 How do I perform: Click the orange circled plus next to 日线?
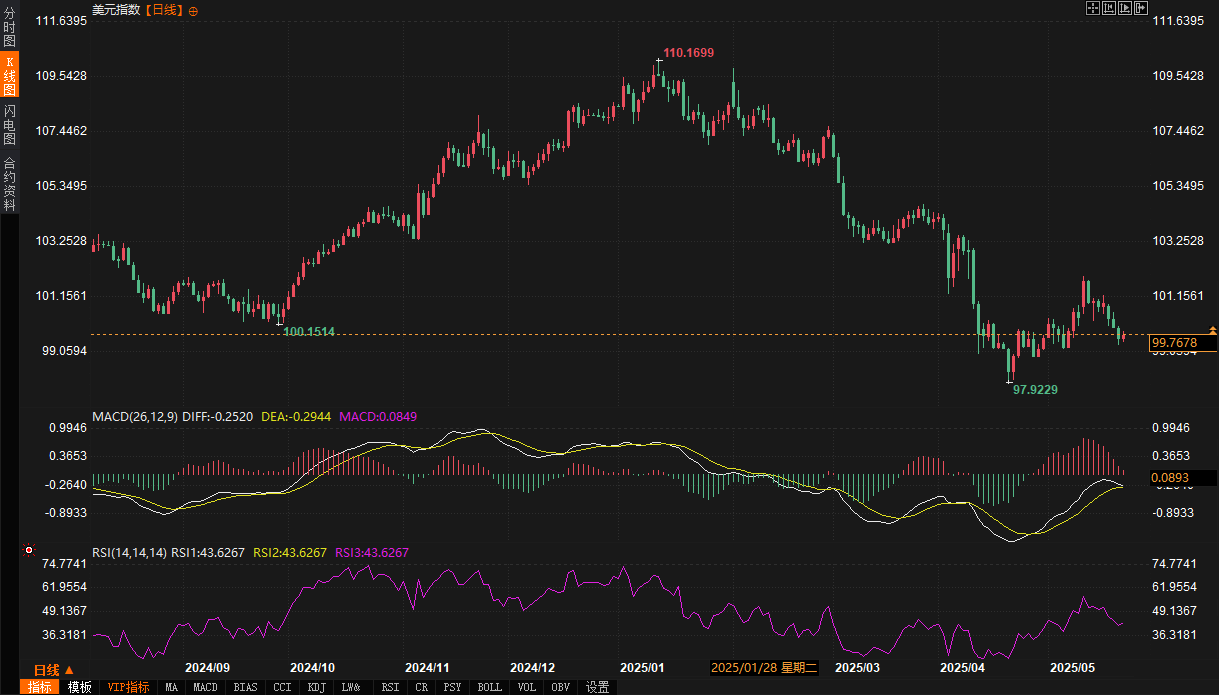coord(193,10)
